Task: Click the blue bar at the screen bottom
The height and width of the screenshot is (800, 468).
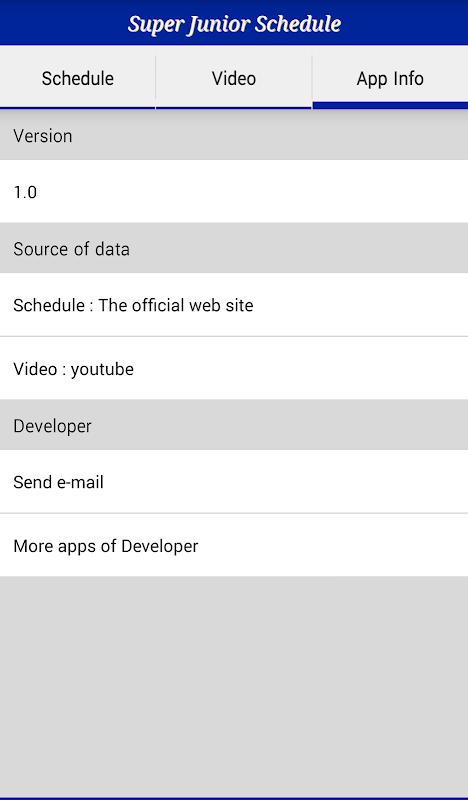Action: pyautogui.click(x=234, y=798)
